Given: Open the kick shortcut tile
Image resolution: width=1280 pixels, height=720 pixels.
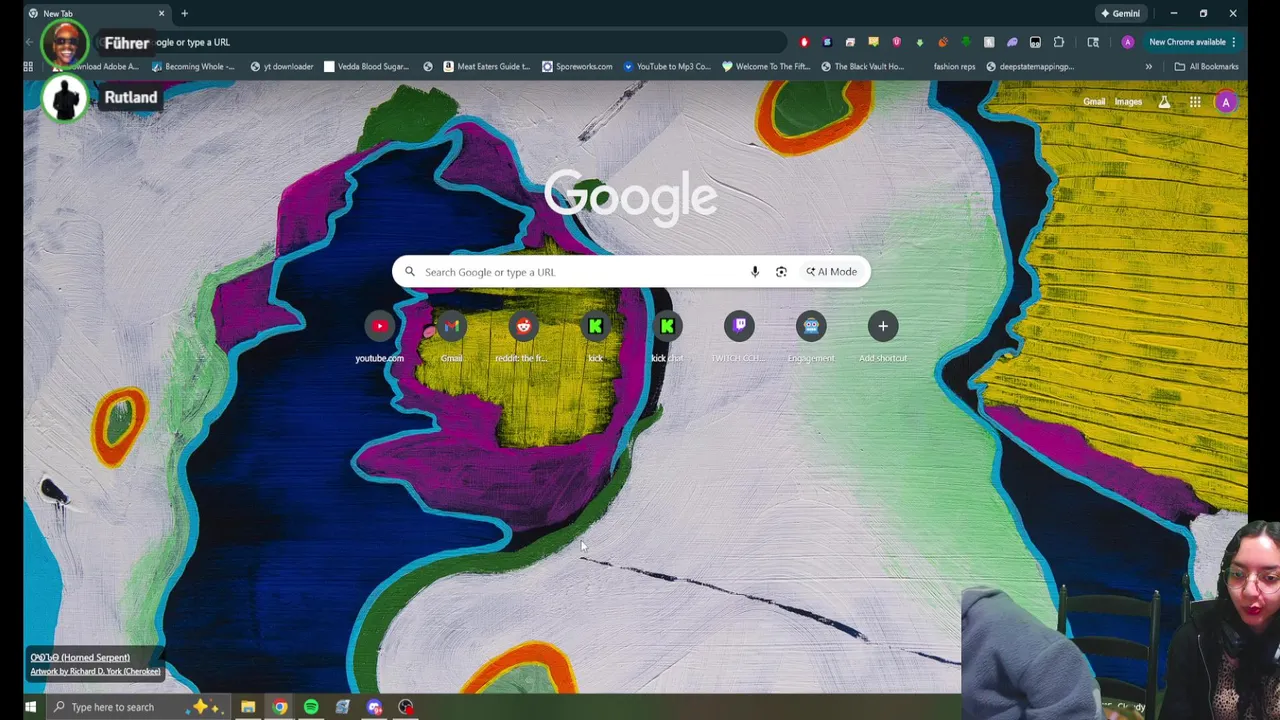Looking at the screenshot, I should tap(596, 335).
